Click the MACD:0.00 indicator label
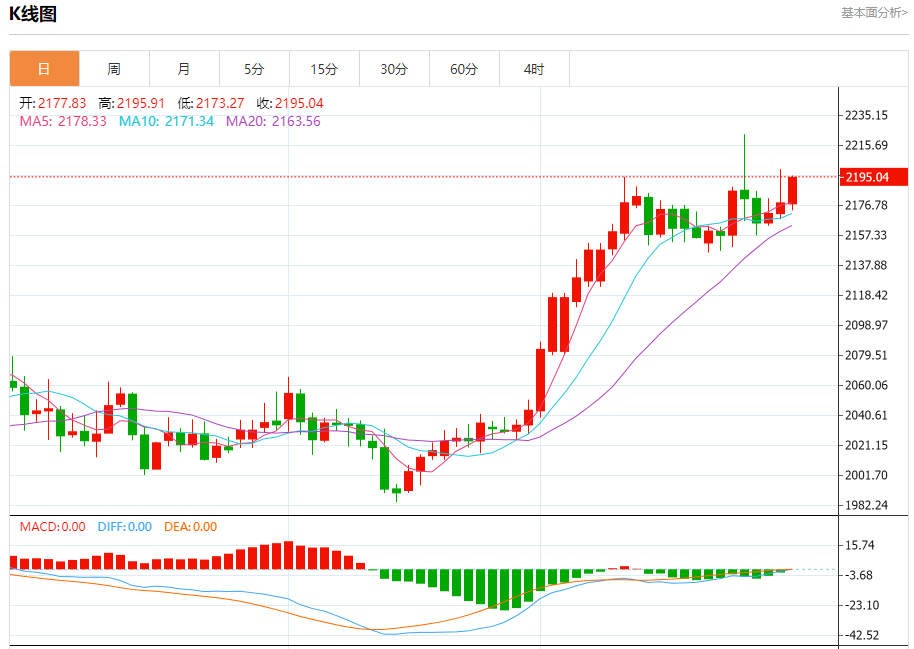This screenshot has height=649, width=914. pyautogui.click(x=52, y=527)
